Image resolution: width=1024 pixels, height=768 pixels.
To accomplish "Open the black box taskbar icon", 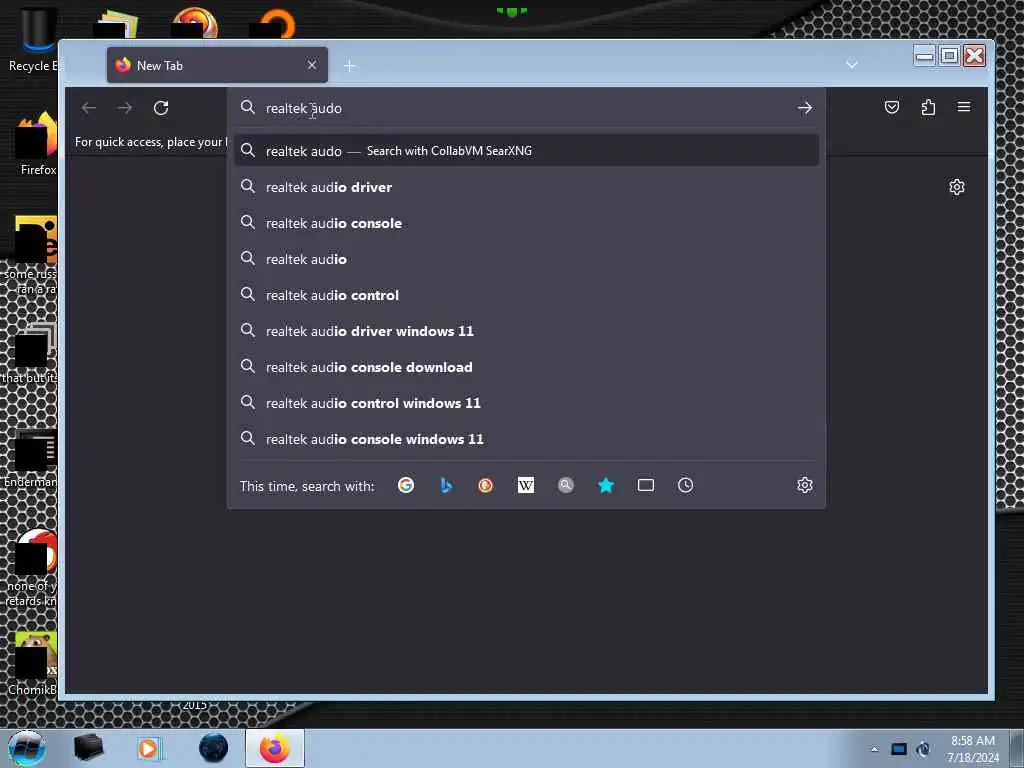I will [x=88, y=748].
